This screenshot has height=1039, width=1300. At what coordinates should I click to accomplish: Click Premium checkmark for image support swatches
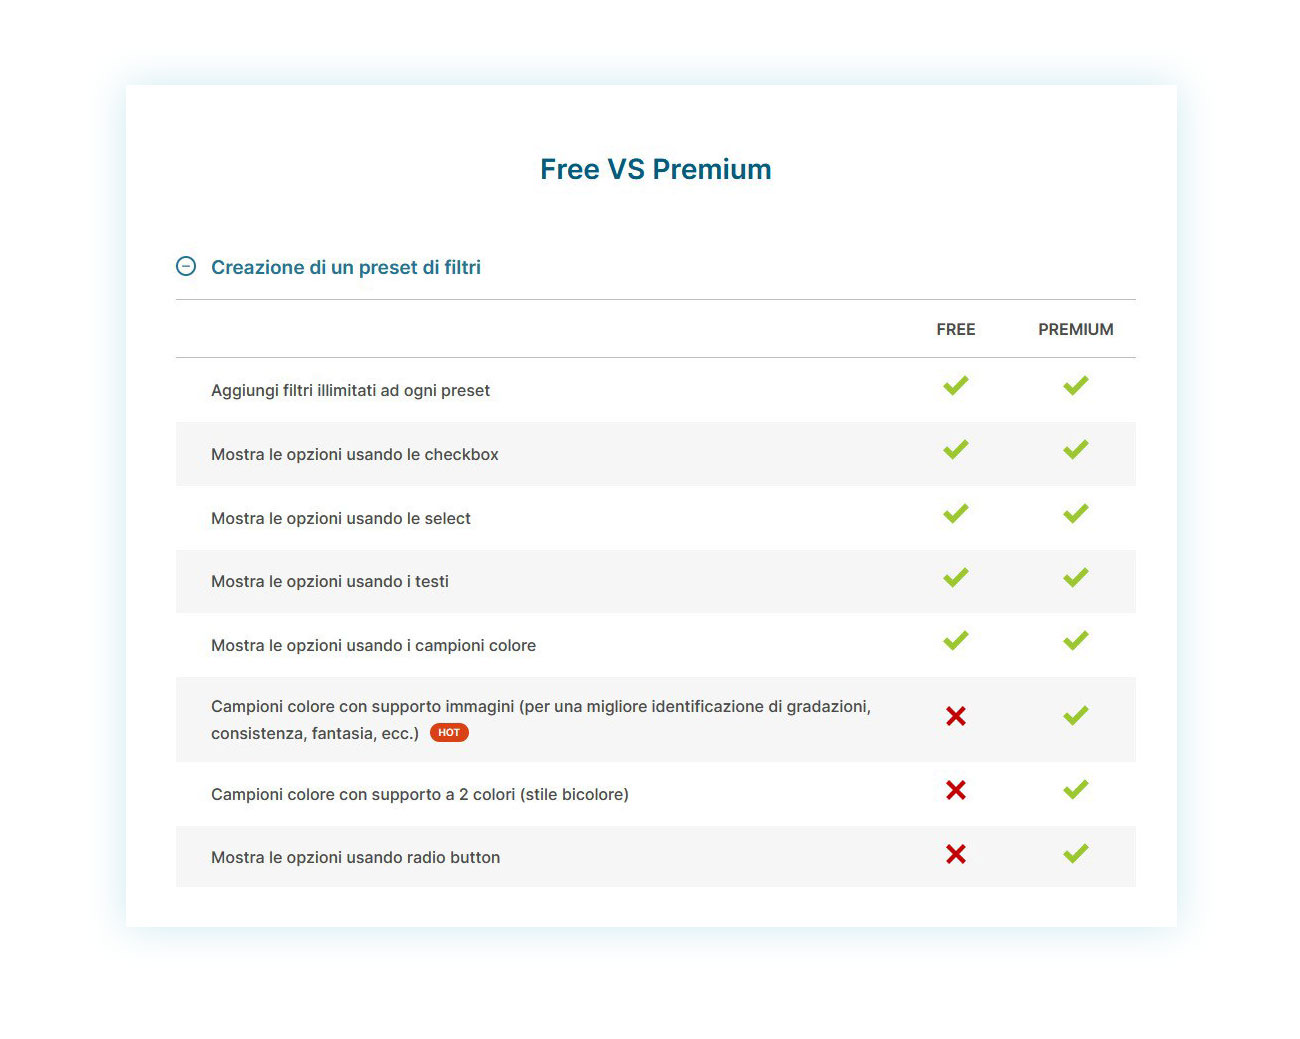[1076, 716]
